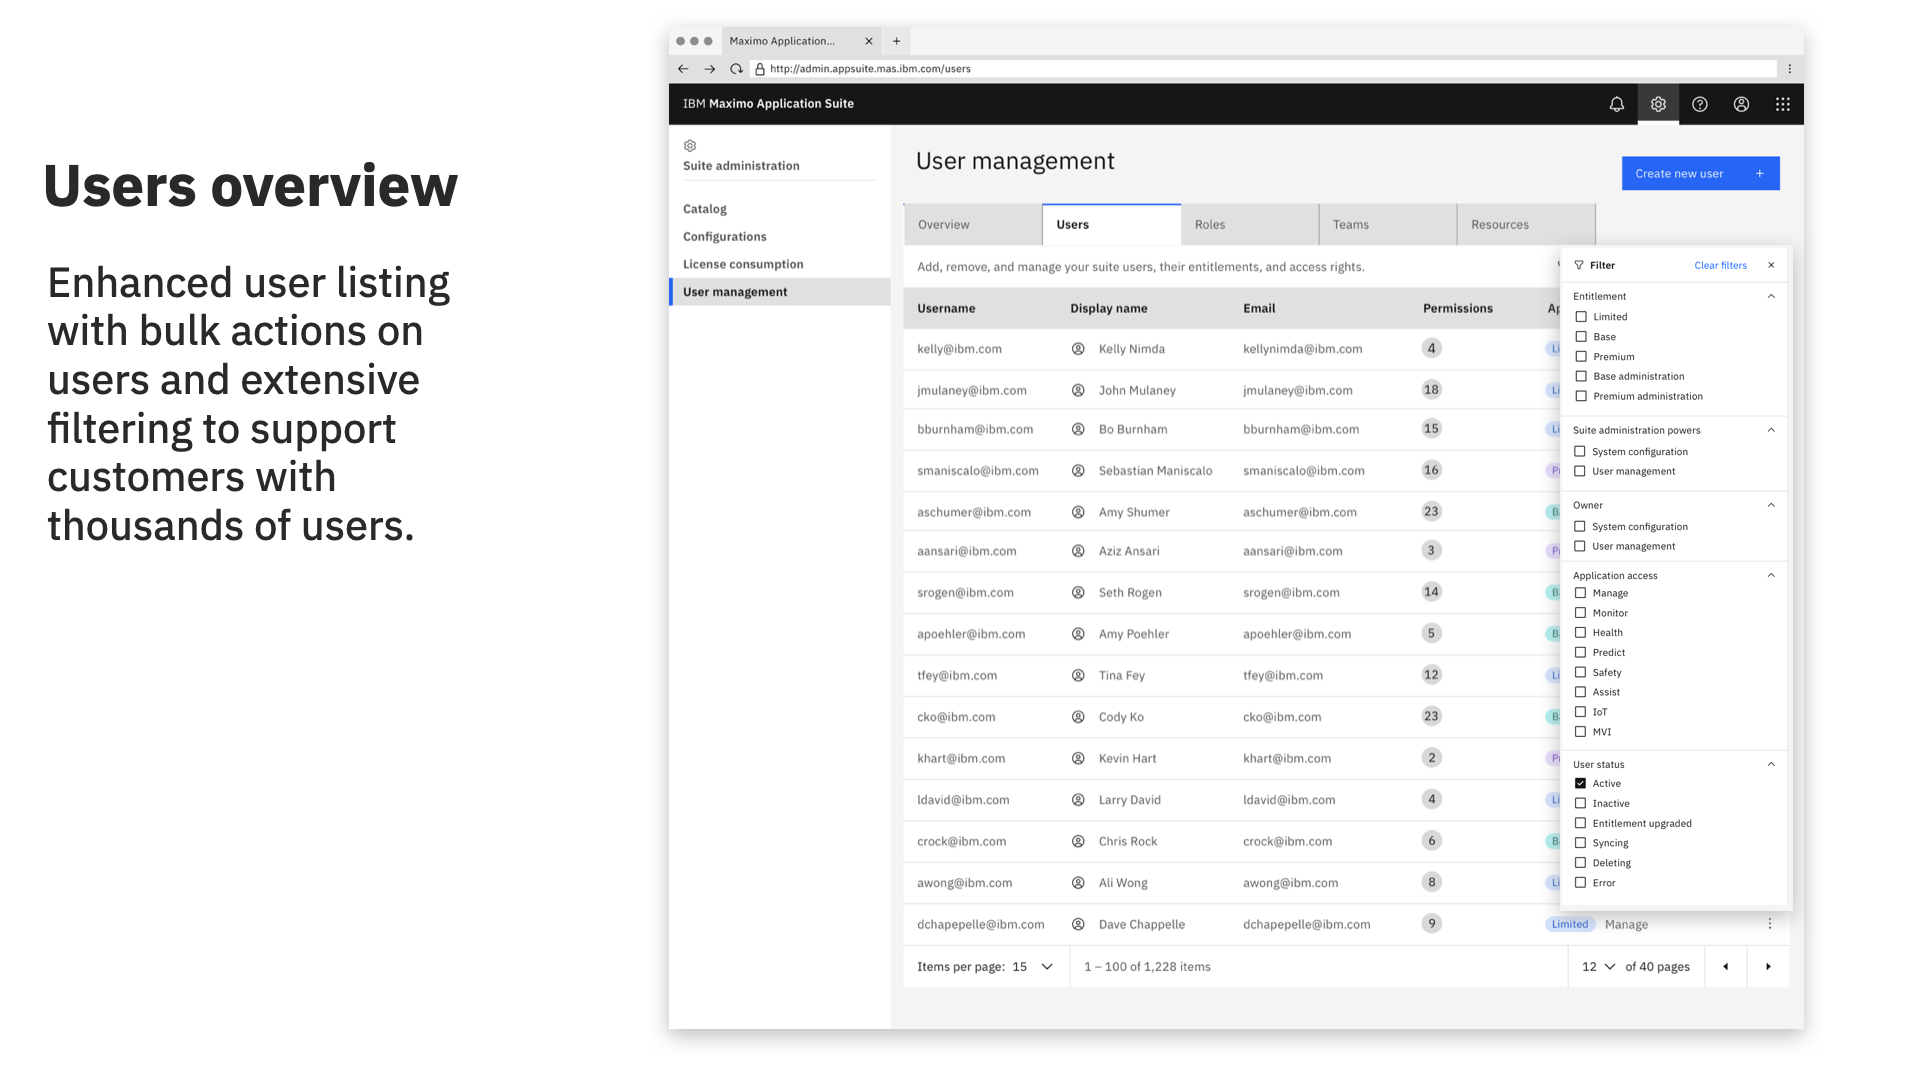Click the avatar icon beside Dave Chappelle
The height and width of the screenshot is (1068, 1912).
coord(1078,924)
